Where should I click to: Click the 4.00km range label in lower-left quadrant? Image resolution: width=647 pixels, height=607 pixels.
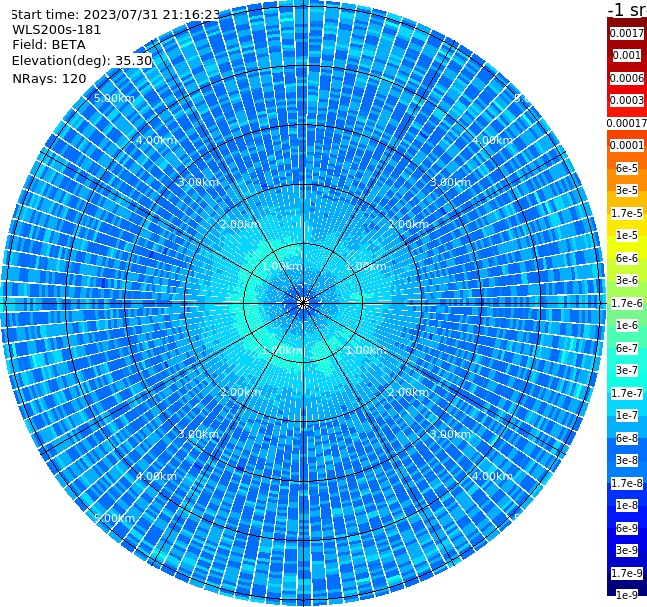pyautogui.click(x=156, y=476)
